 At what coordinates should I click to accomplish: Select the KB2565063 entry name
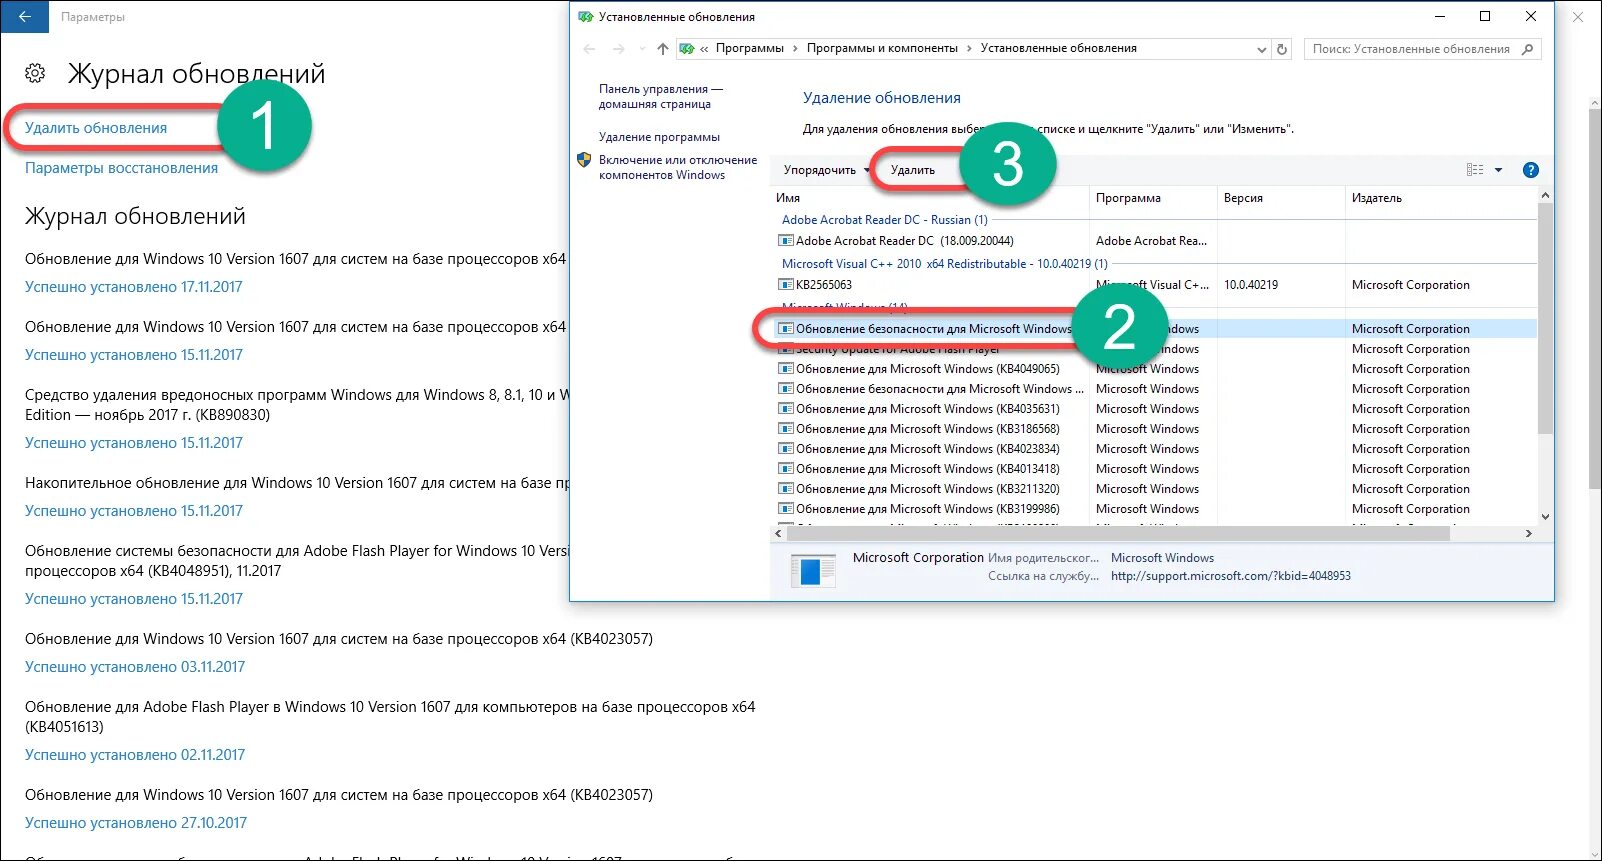point(824,285)
